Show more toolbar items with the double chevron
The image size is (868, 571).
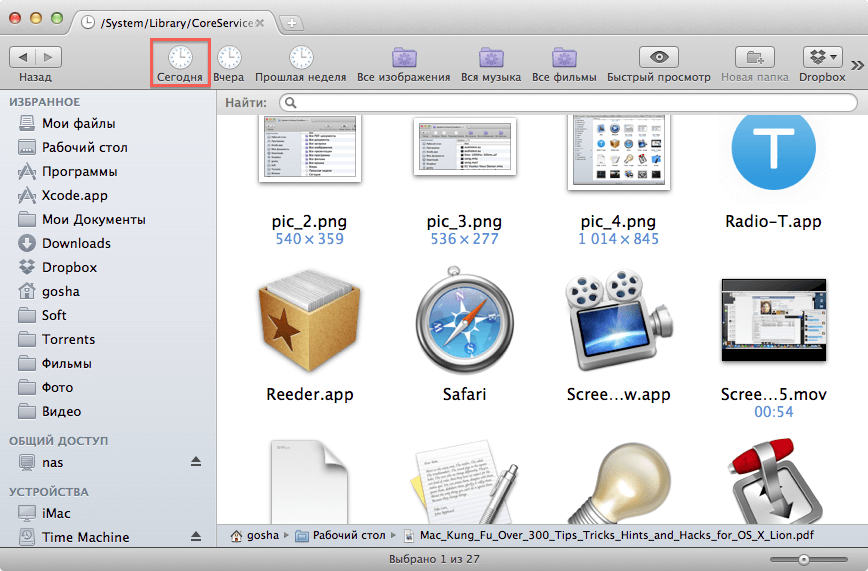[x=857, y=65]
